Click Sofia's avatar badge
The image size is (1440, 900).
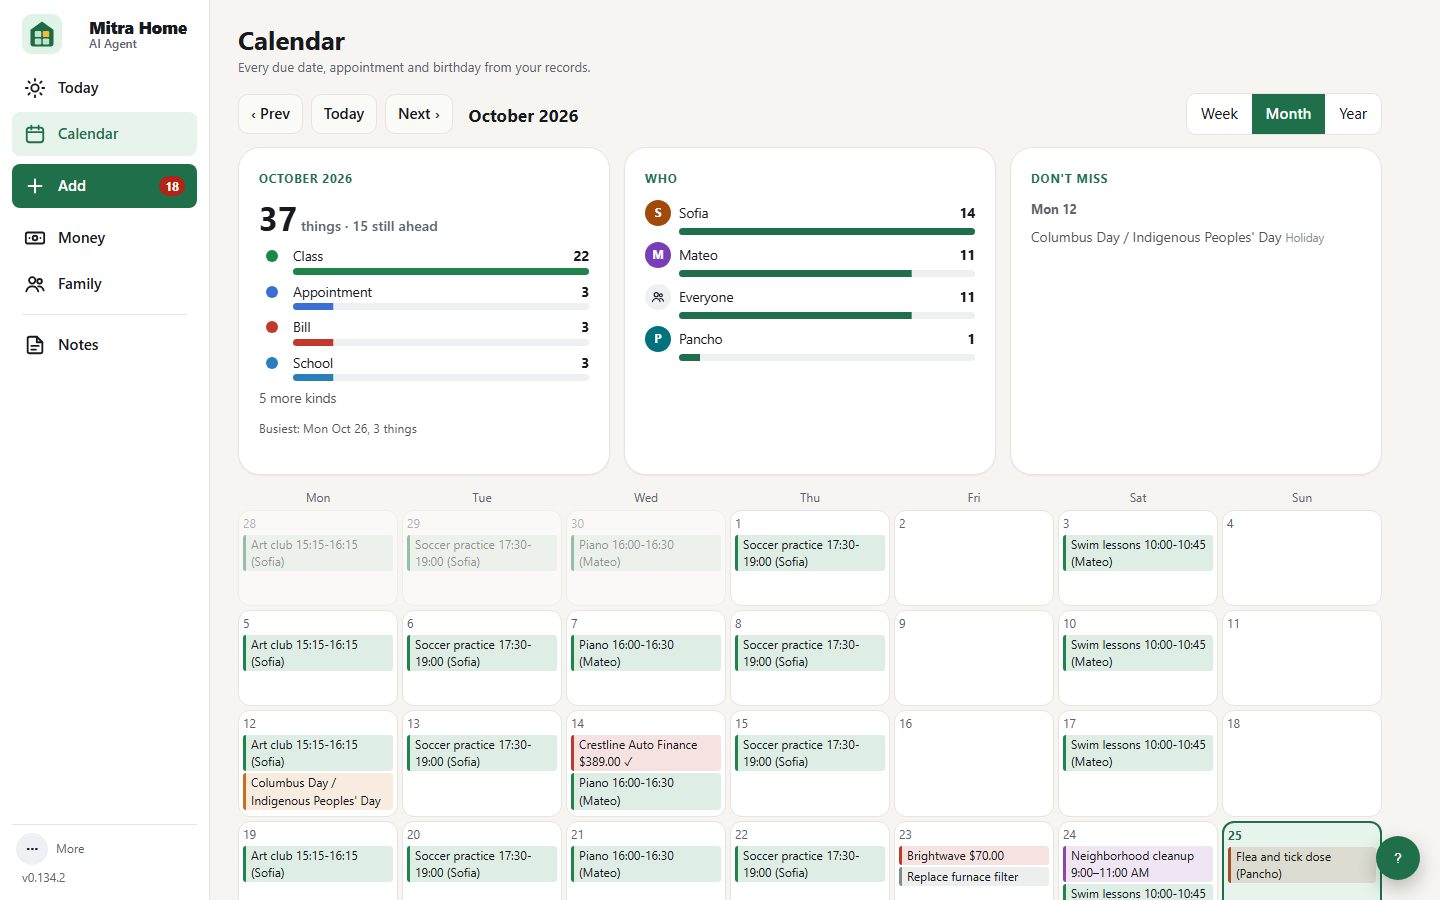point(658,213)
